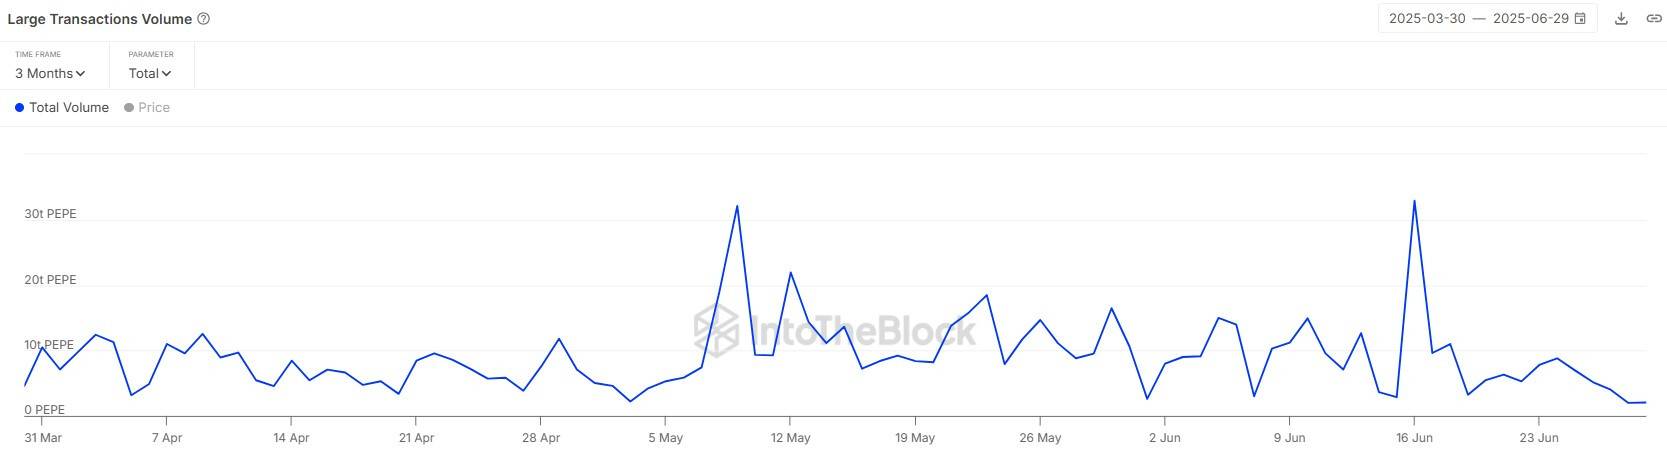The height and width of the screenshot is (453, 1667).
Task: Click the Large Transactions Volume title
Action: 100,19
